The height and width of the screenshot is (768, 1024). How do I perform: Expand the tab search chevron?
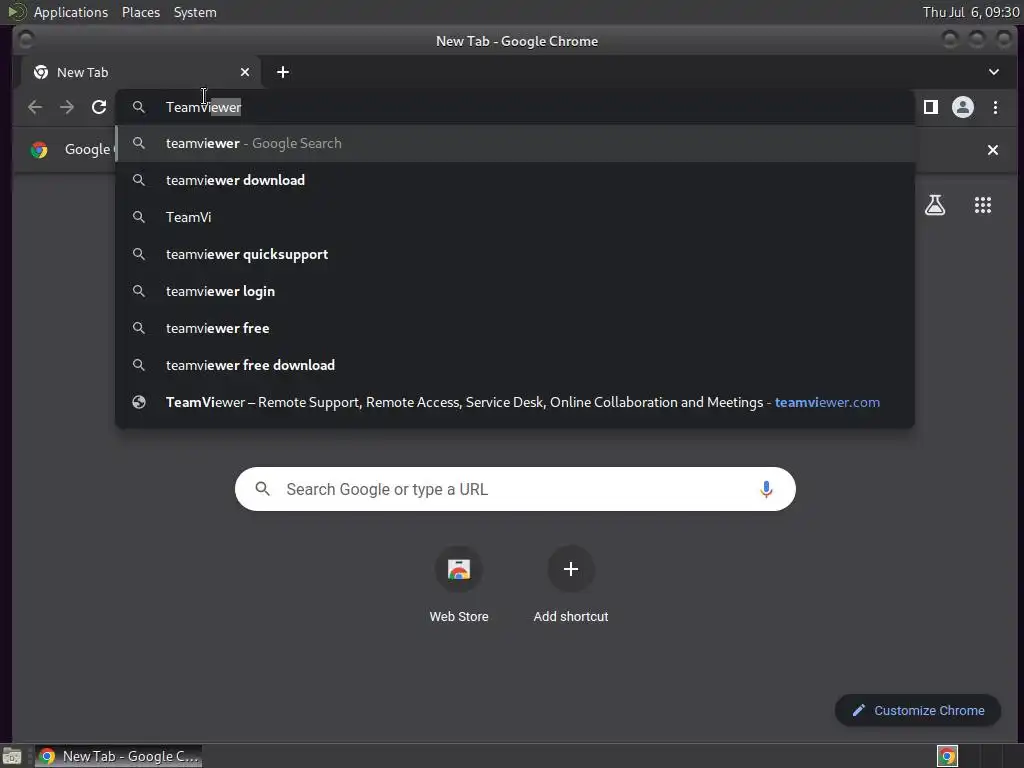(993, 72)
